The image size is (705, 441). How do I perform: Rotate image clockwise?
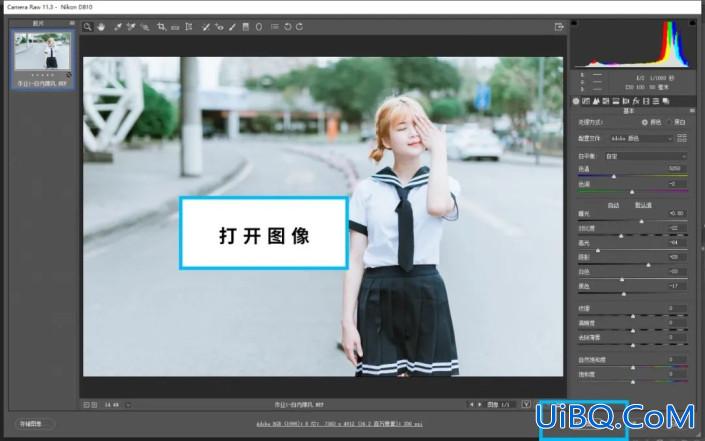[x=299, y=27]
